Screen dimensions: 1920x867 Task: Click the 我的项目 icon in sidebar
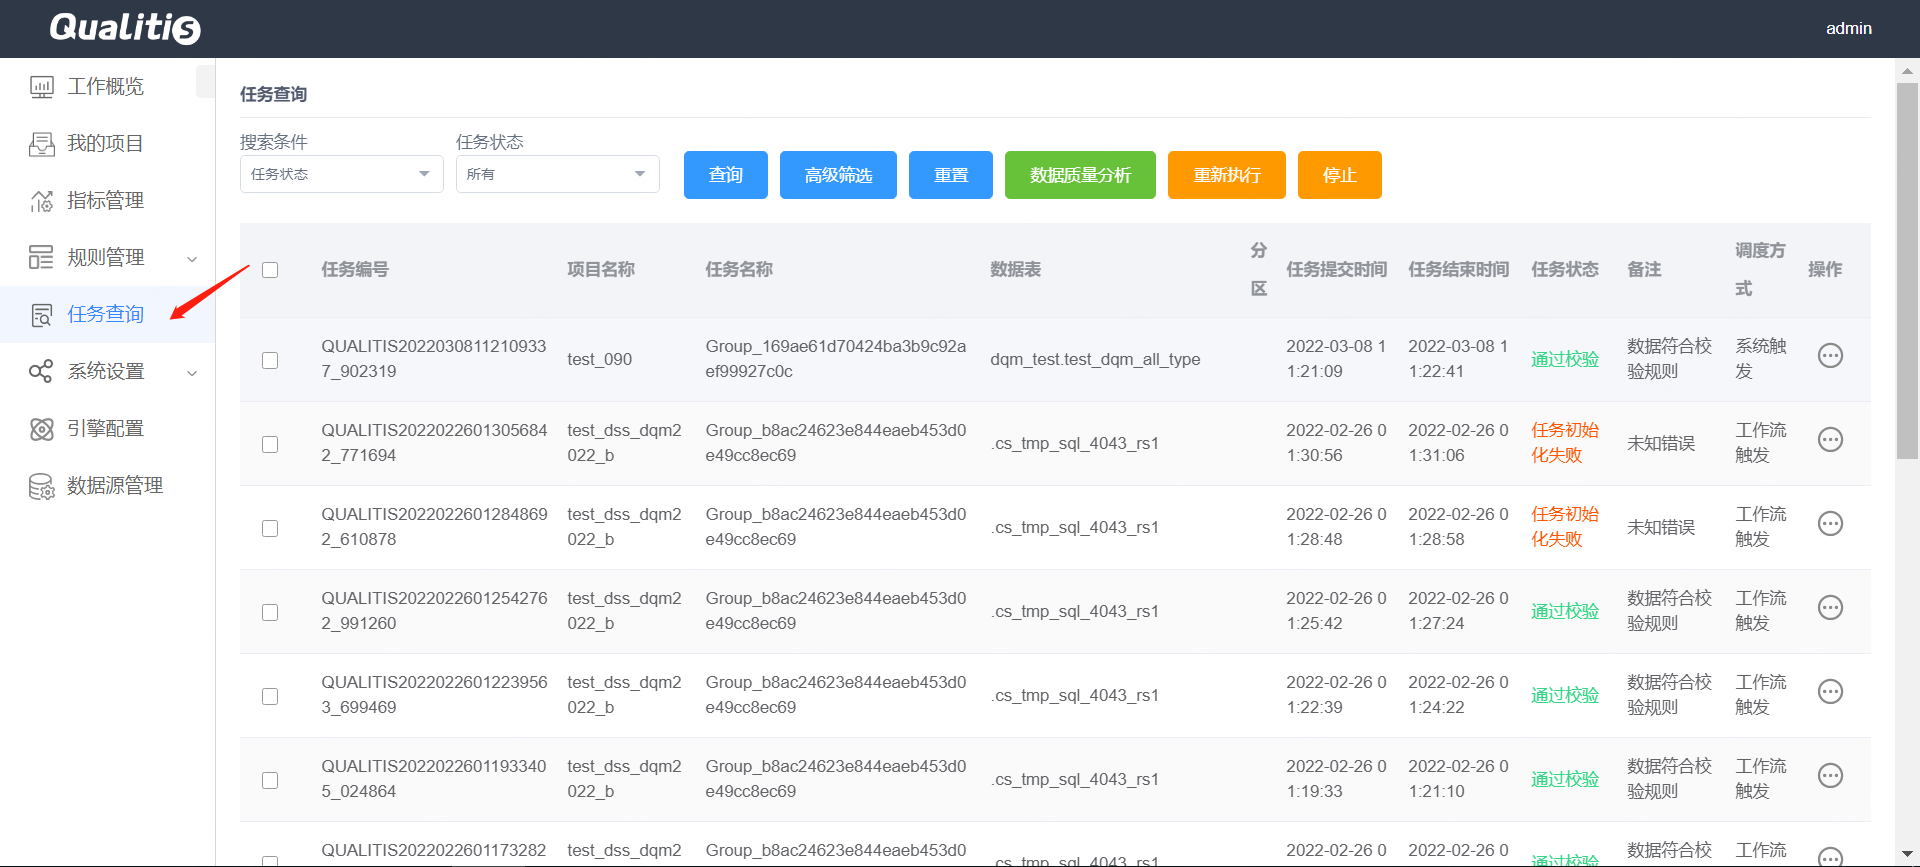pos(41,144)
